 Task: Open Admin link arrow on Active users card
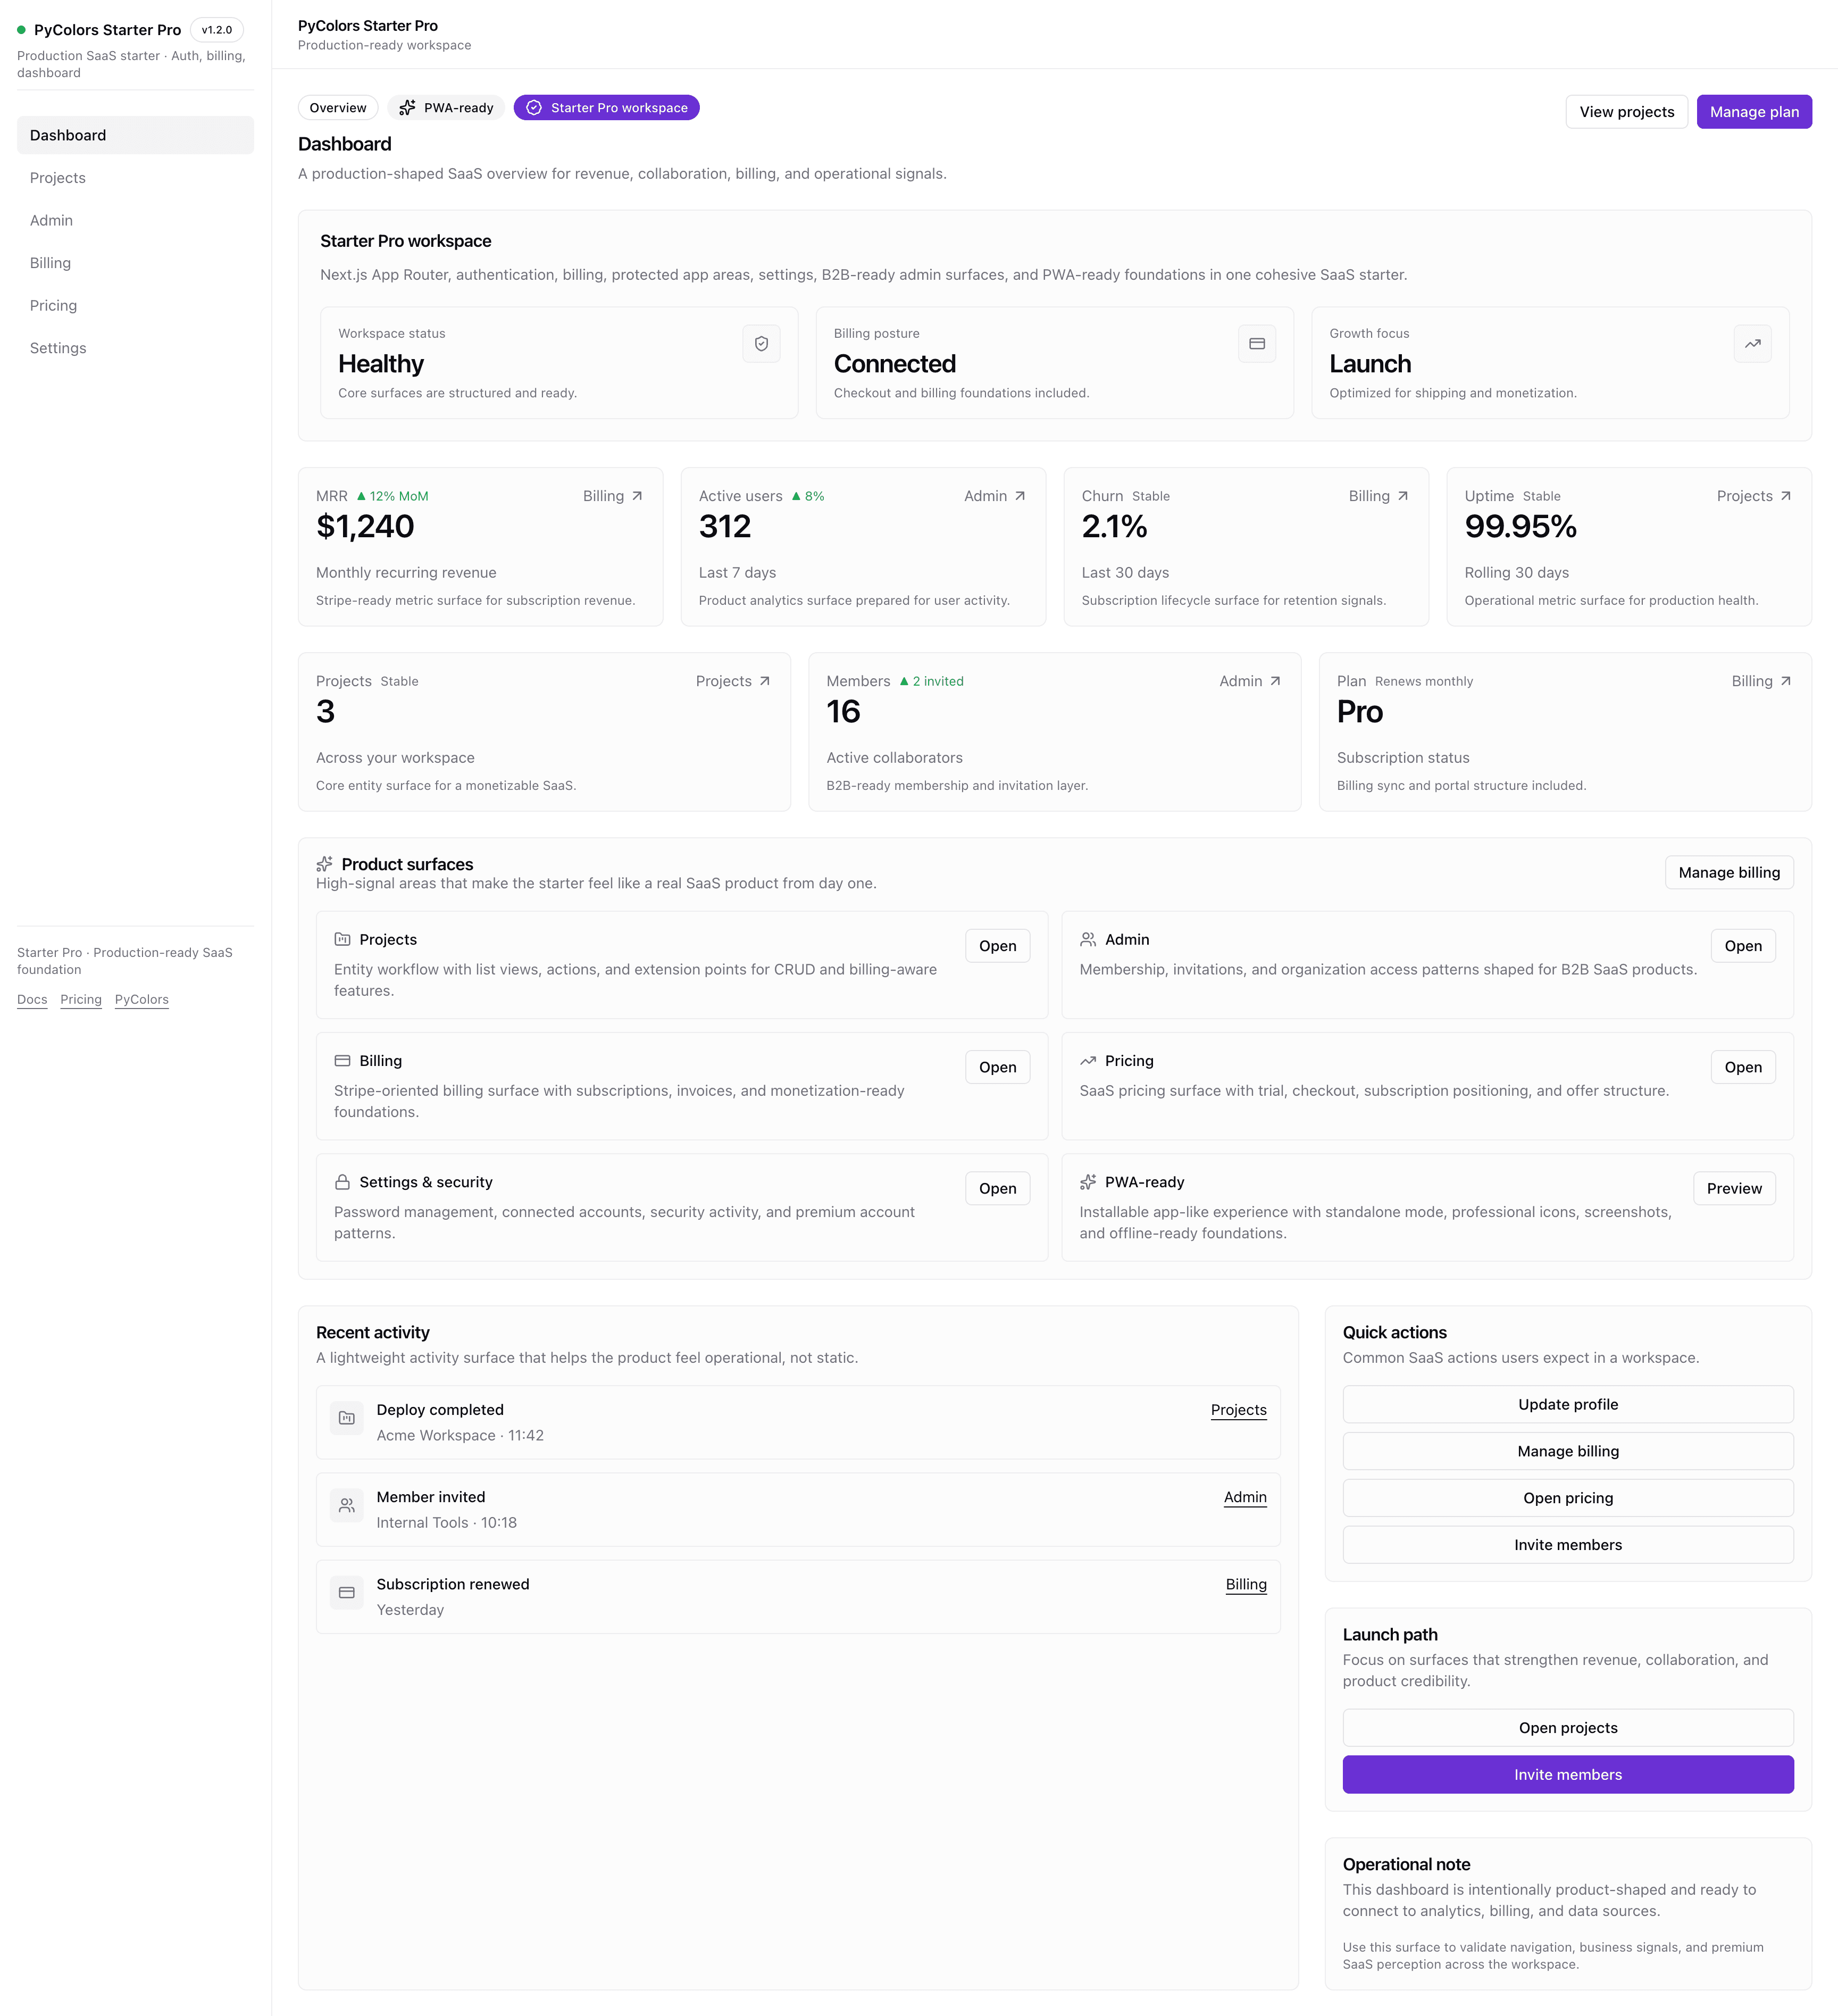point(1020,496)
